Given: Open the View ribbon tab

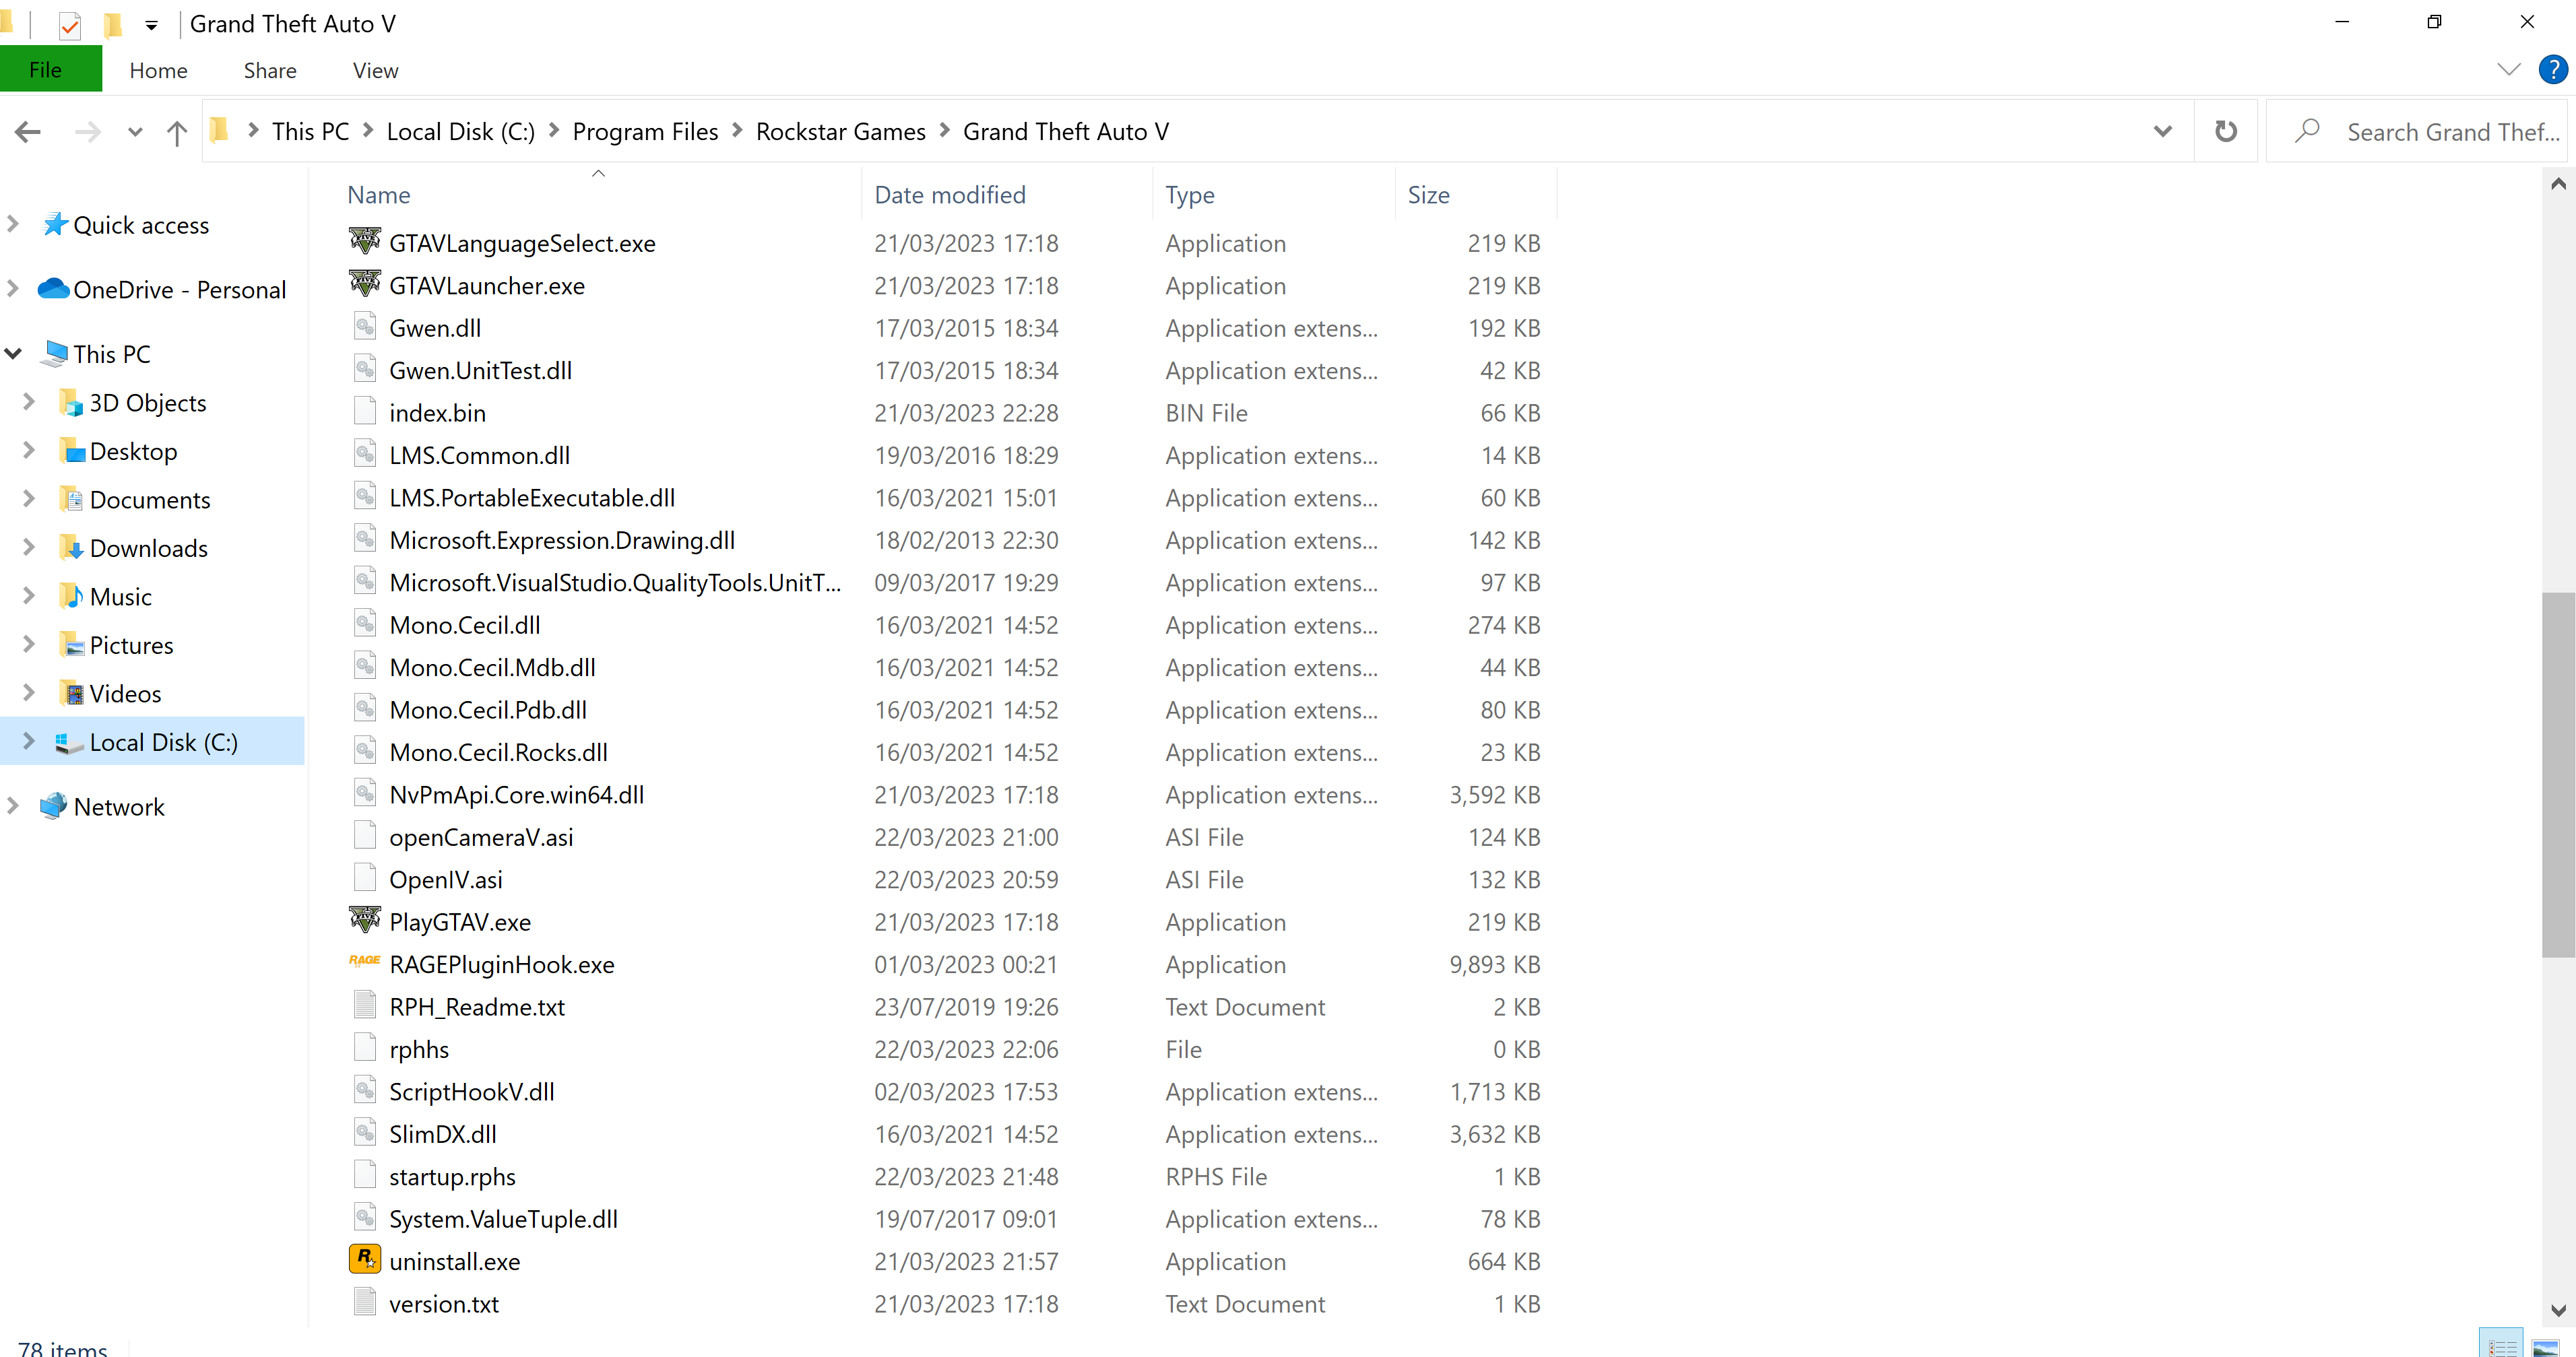Looking at the screenshot, I should [x=375, y=71].
